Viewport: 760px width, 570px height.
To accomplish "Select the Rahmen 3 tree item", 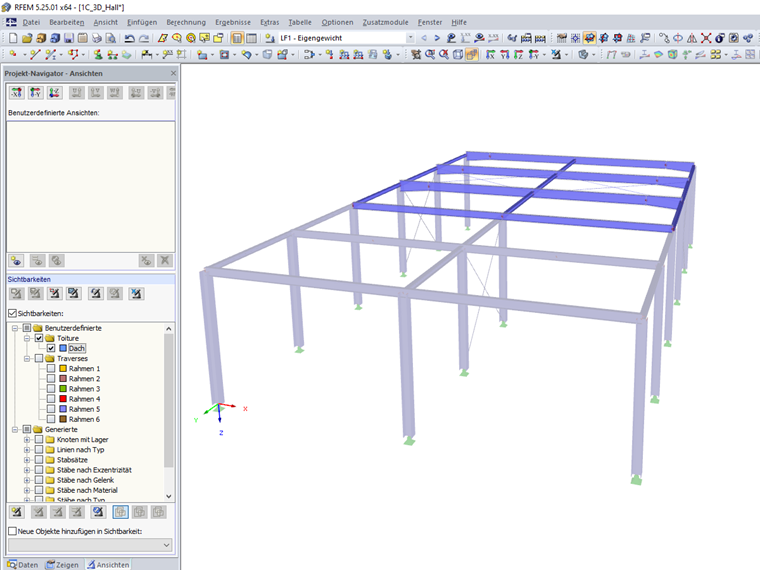I will pyautogui.click(x=84, y=389).
